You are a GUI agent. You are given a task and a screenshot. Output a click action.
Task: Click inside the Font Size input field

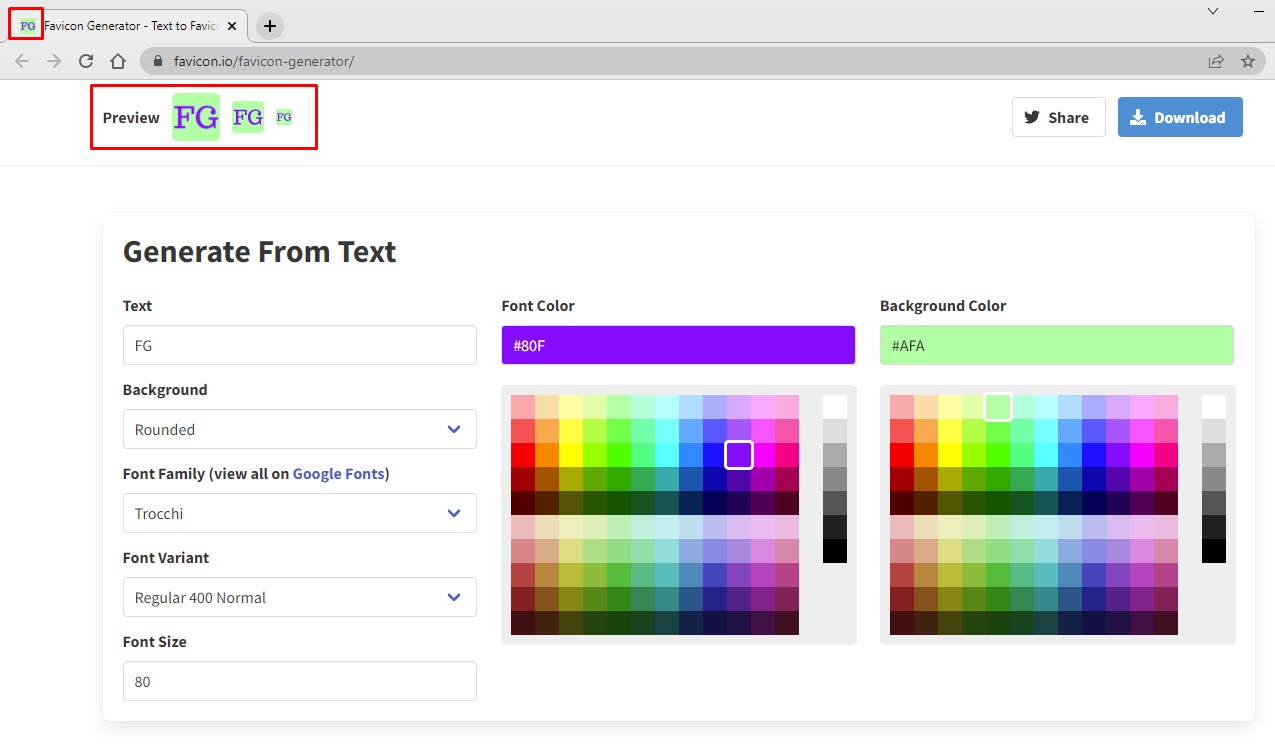299,681
